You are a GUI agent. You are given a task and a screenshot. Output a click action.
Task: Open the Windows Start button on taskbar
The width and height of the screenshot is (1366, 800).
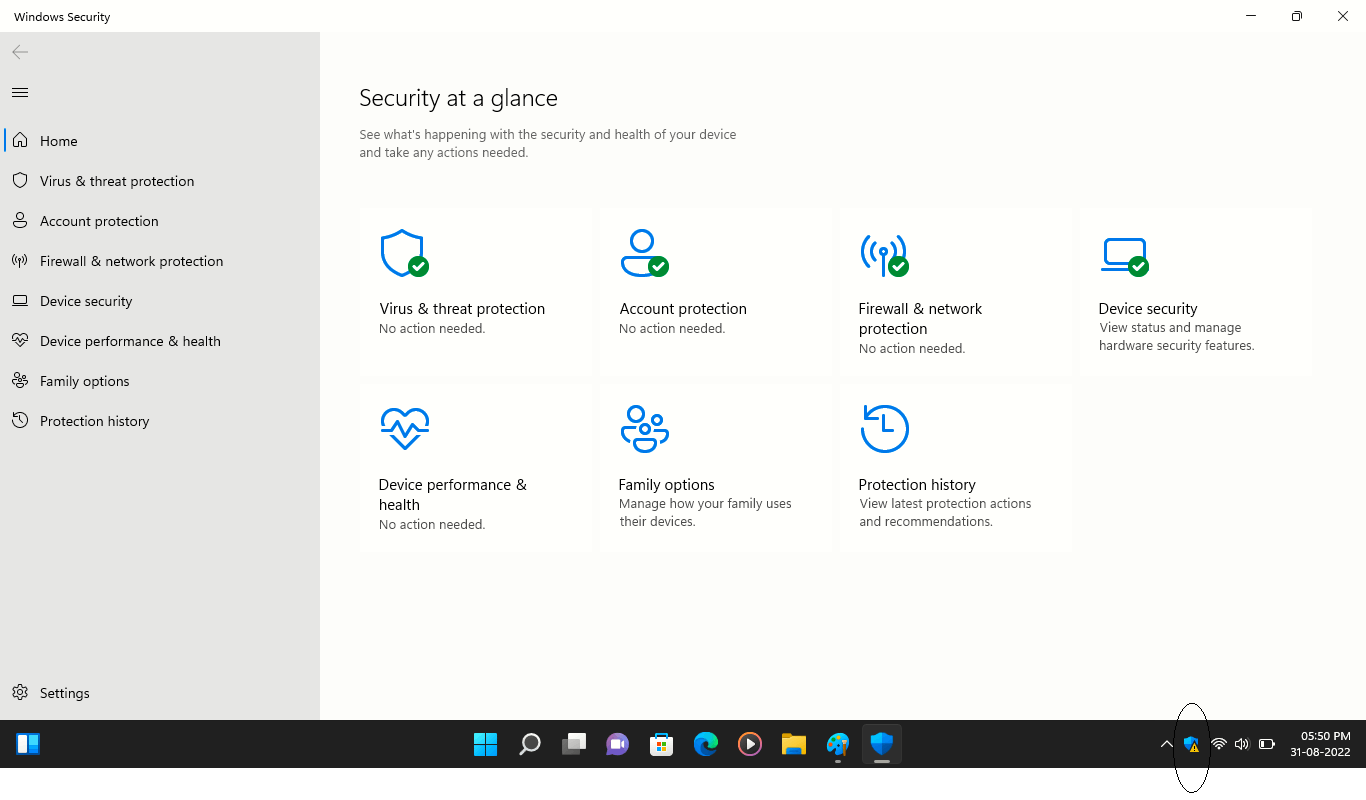486,744
